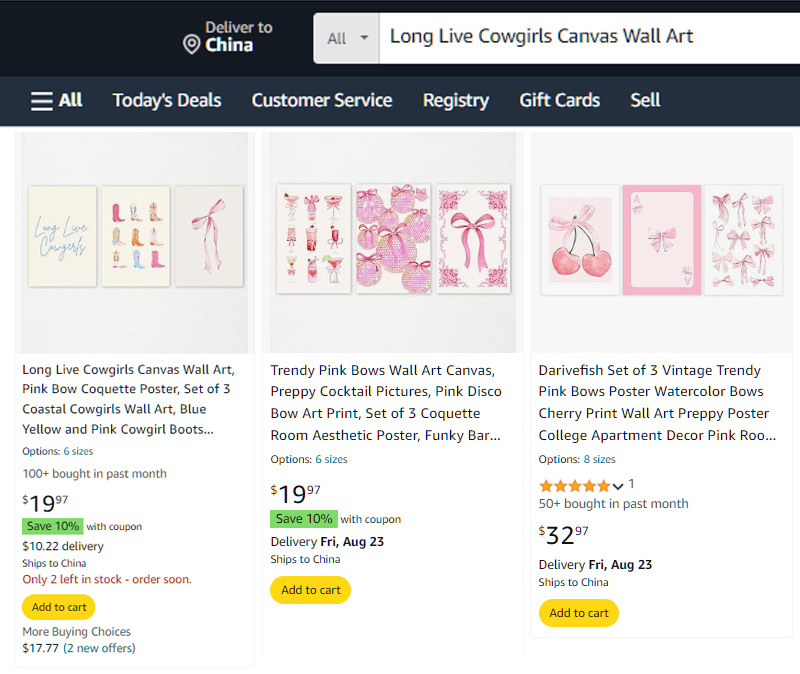Click the five-star rating on Darivefish poster
The width and height of the screenshot is (800, 674).
click(x=574, y=485)
